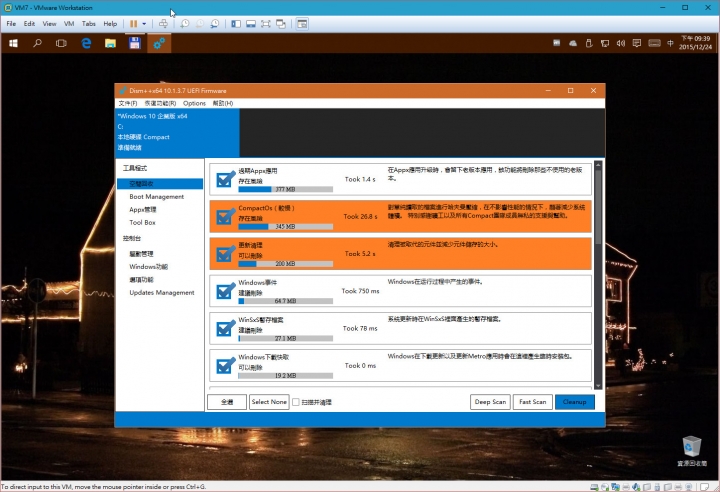This screenshot has height=492, width=720.
Task: Click the floppy disk app taskbar icon
Action: tap(135, 43)
